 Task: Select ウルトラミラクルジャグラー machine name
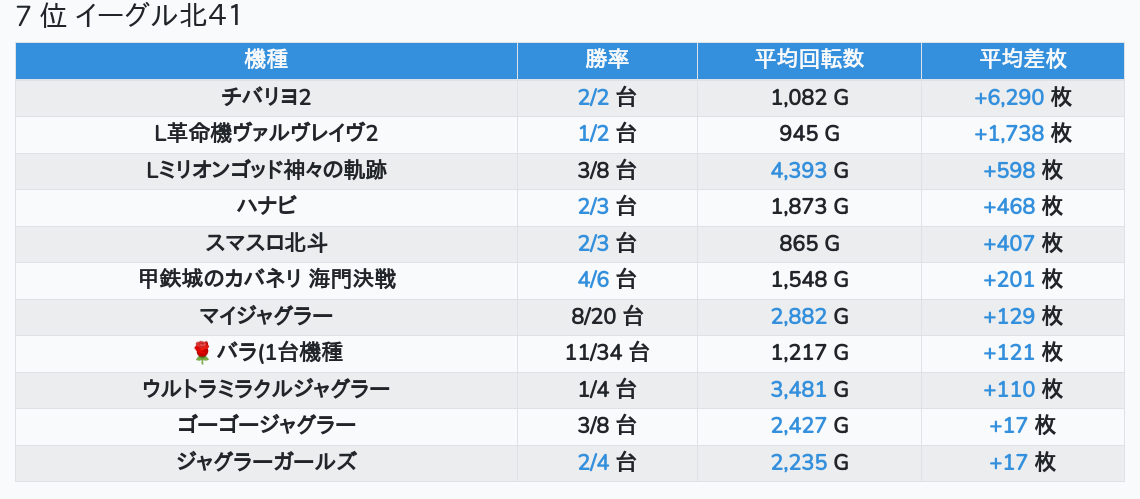[266, 389]
